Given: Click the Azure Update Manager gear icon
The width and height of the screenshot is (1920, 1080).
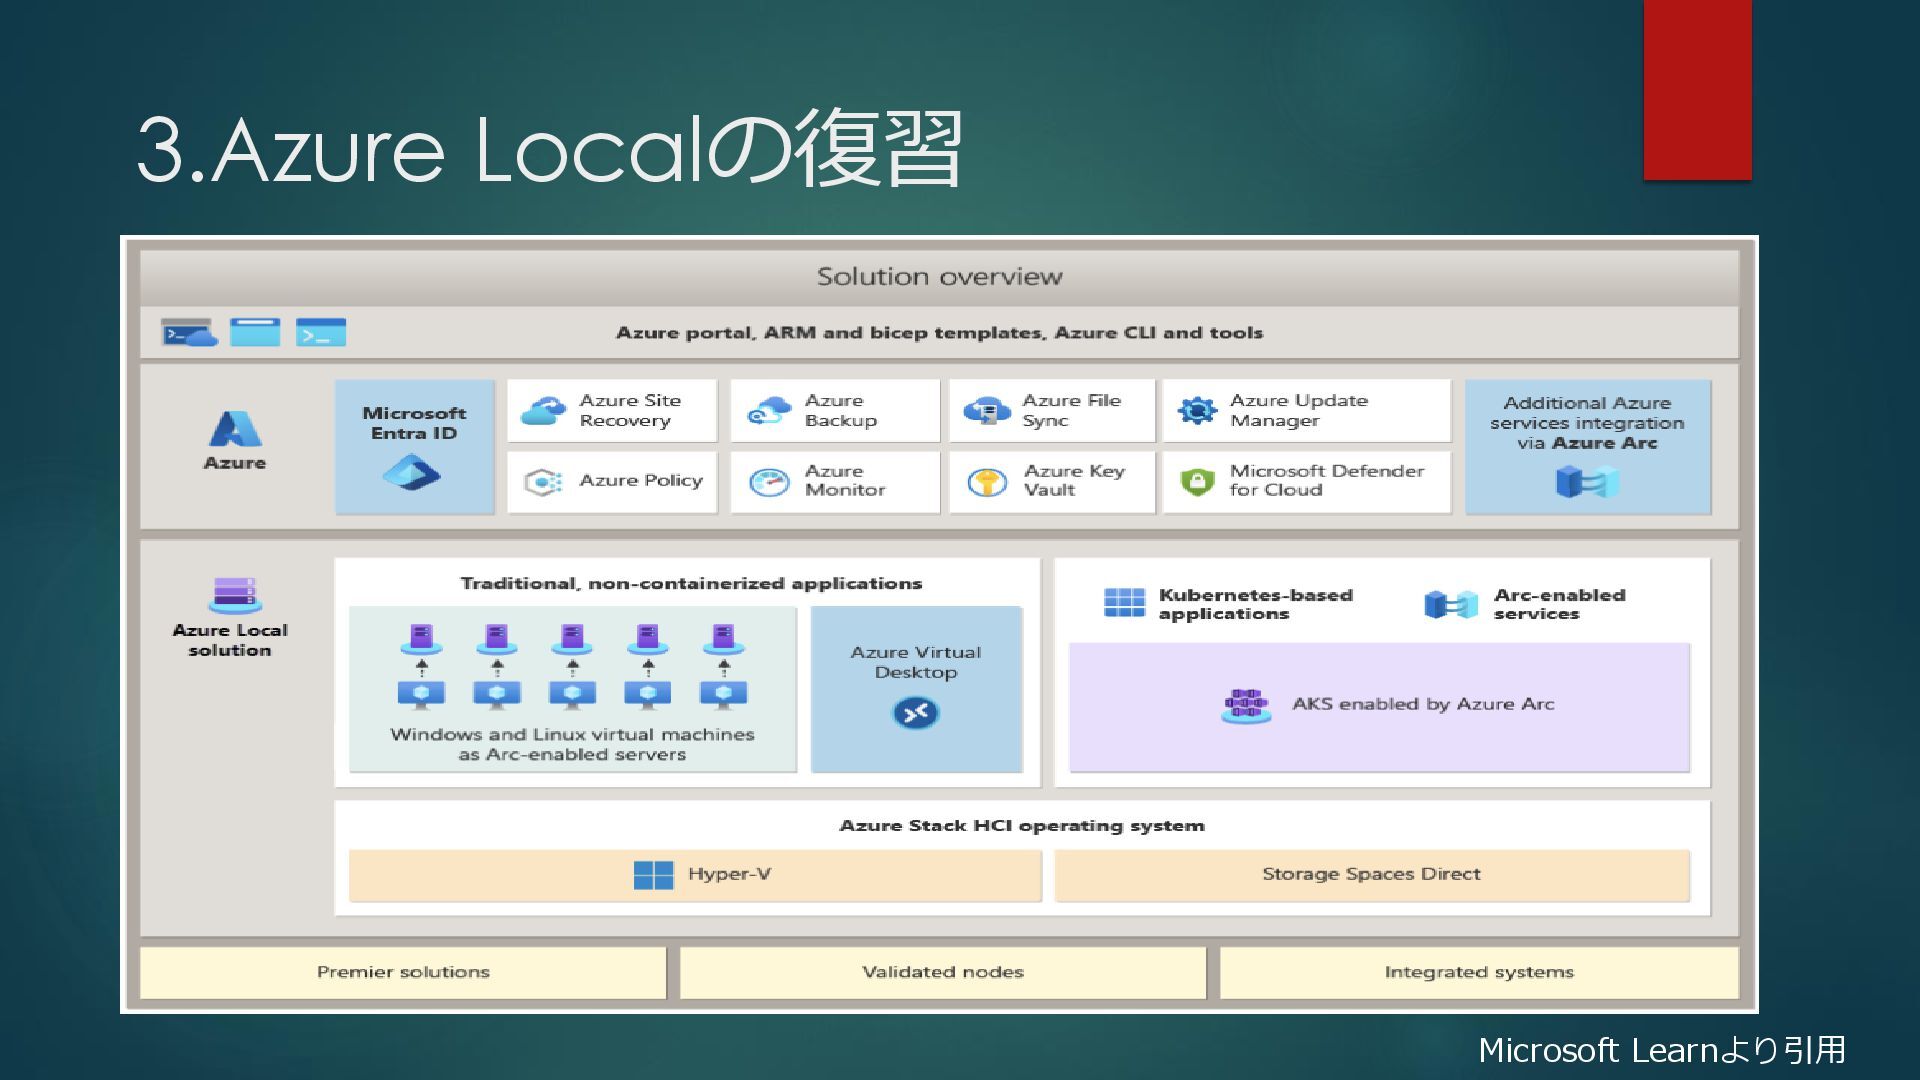Looking at the screenshot, I should point(1197,410).
